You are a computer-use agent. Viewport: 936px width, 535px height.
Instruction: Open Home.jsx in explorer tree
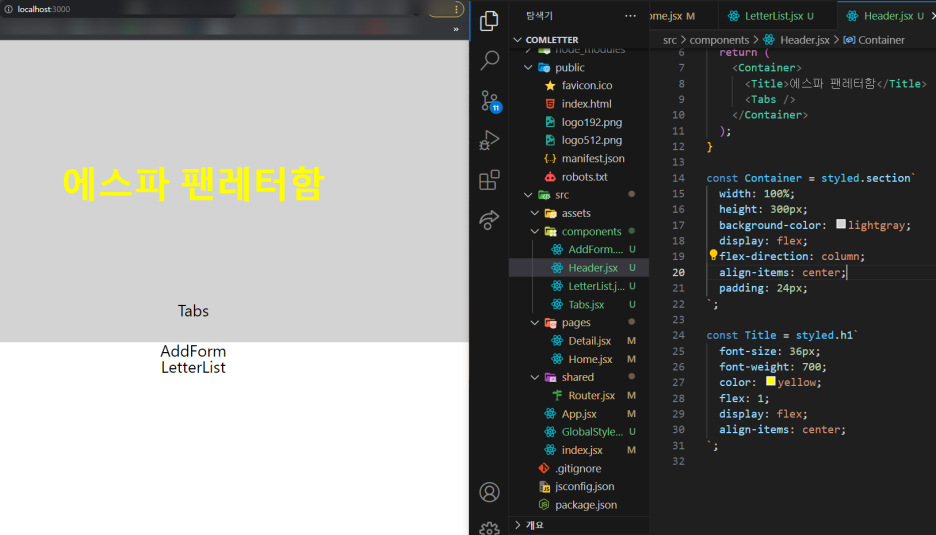pos(590,359)
